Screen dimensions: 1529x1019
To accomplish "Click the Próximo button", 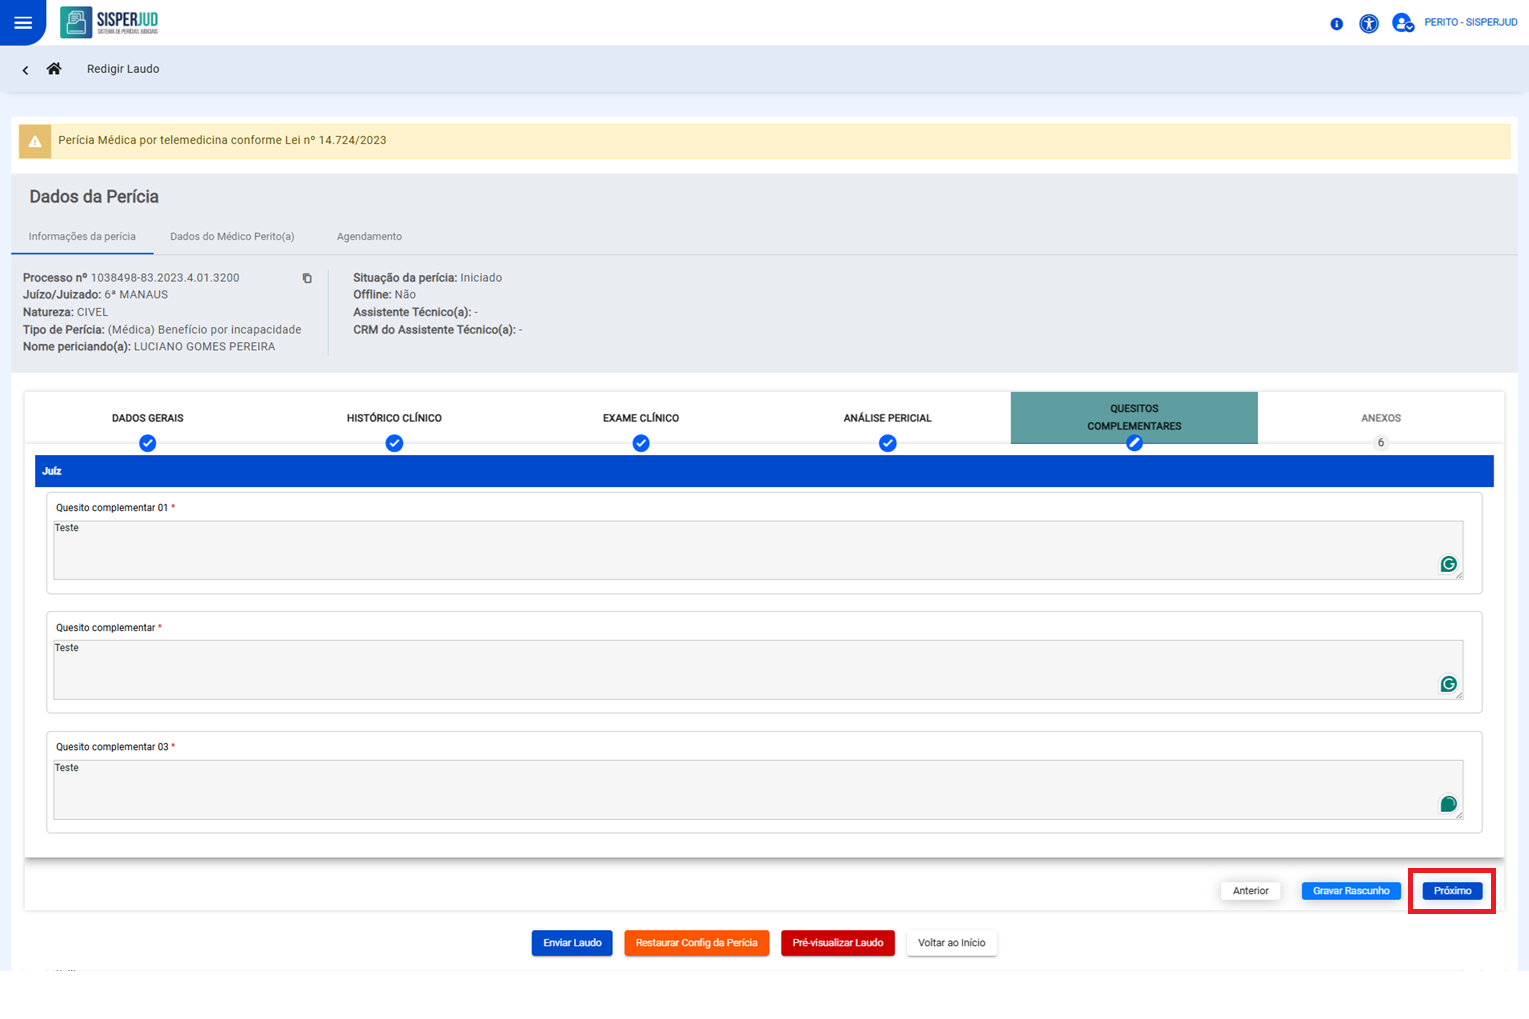I will click(x=1452, y=891).
